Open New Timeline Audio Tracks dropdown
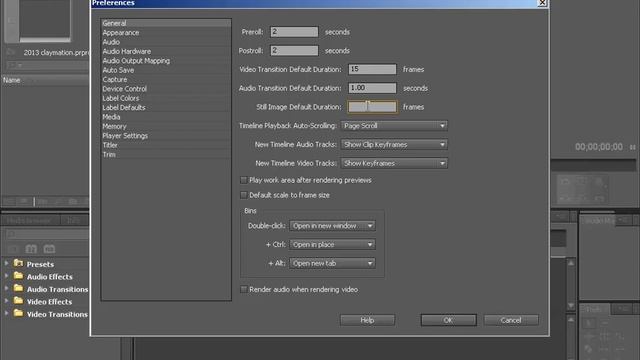 pyautogui.click(x=394, y=144)
